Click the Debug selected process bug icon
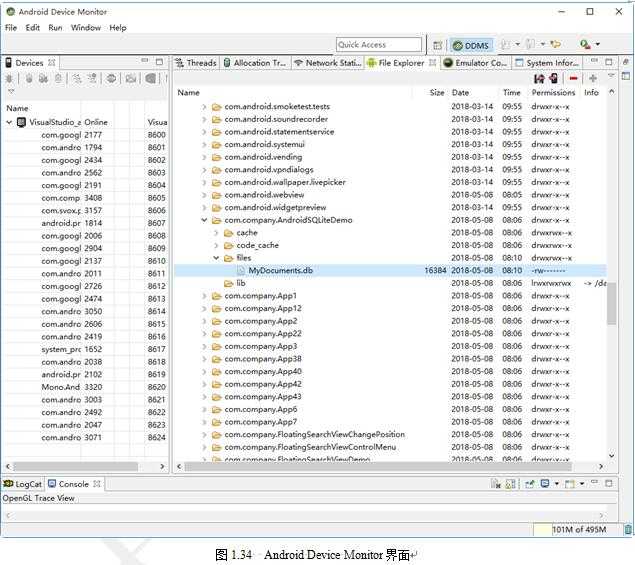 (9, 79)
